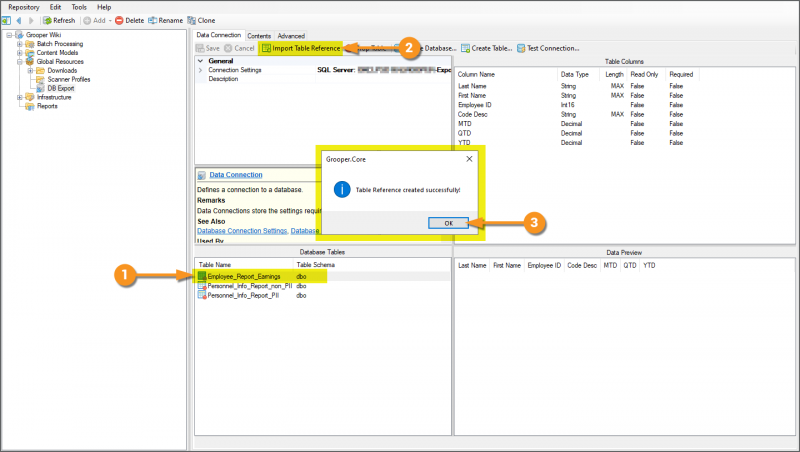800x452 pixels.
Task: Click the Create Table button
Action: (486, 48)
